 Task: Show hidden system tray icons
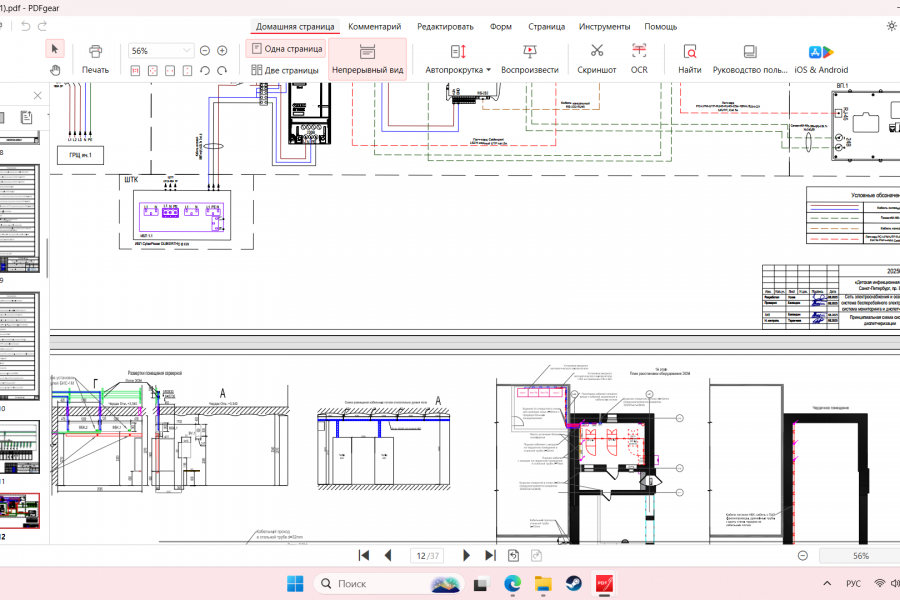826,583
